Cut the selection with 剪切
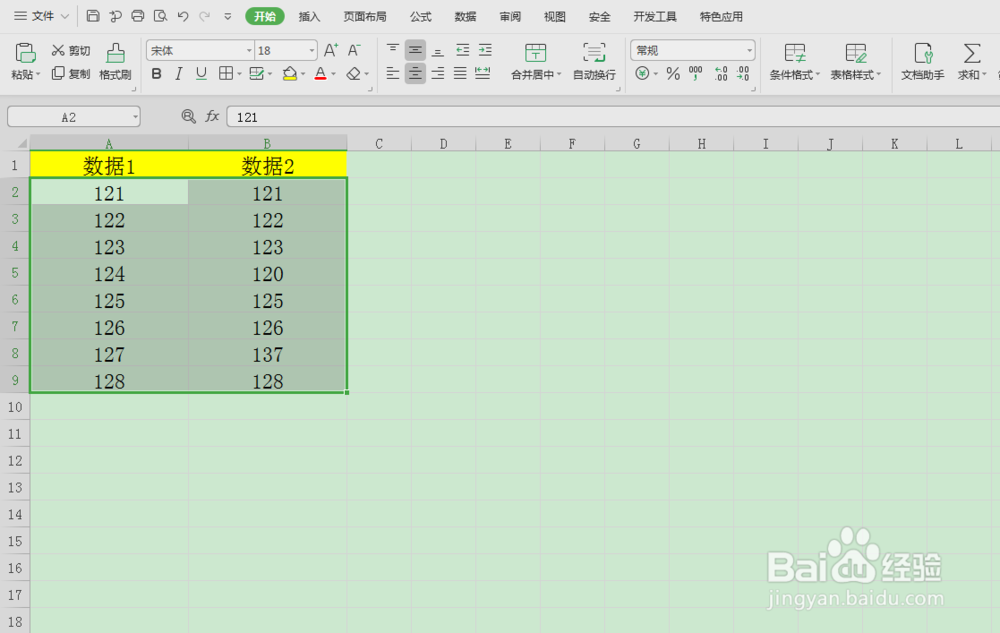Image resolution: width=1000 pixels, height=633 pixels. pos(71,50)
